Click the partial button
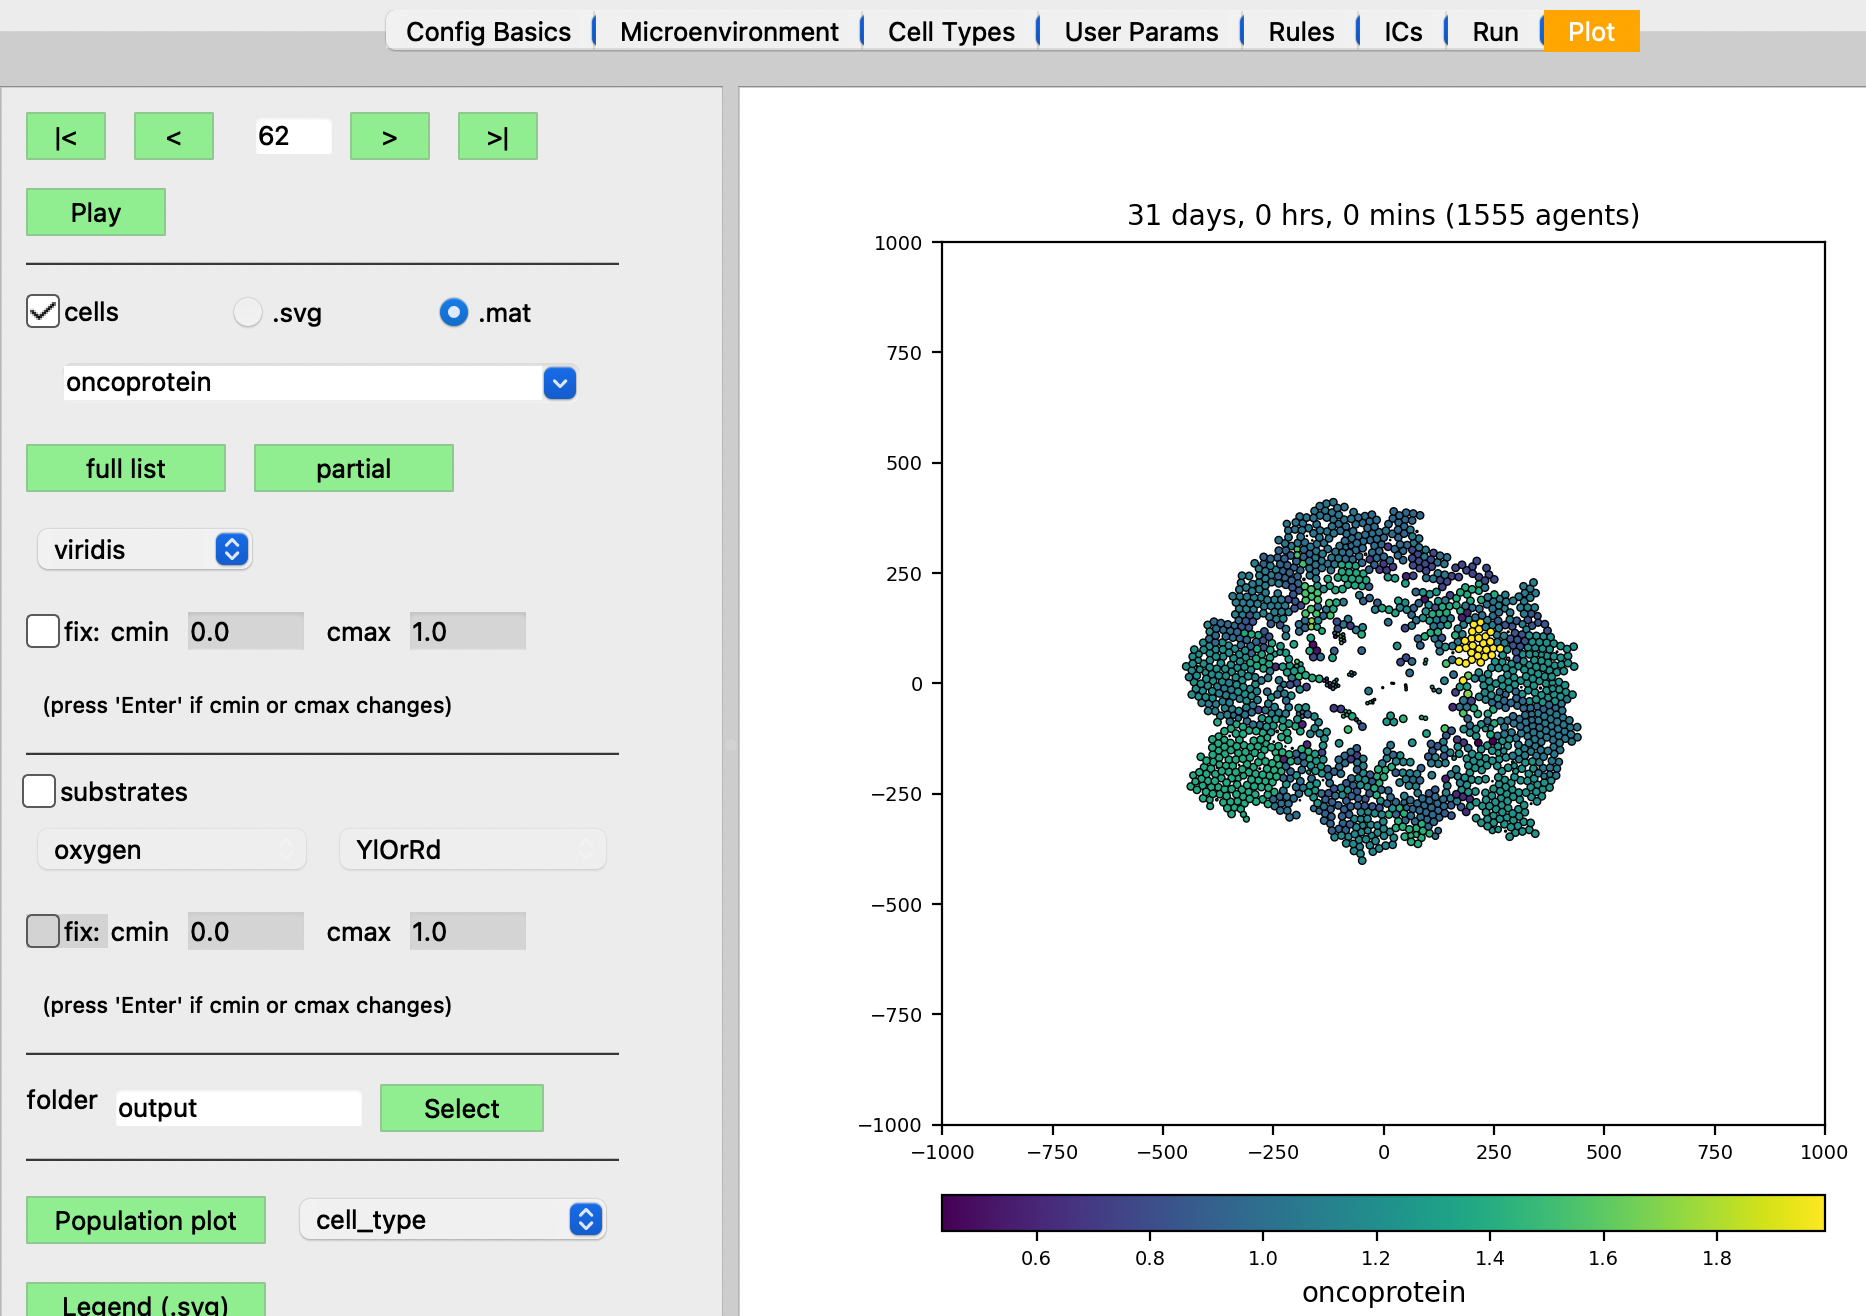 (354, 468)
